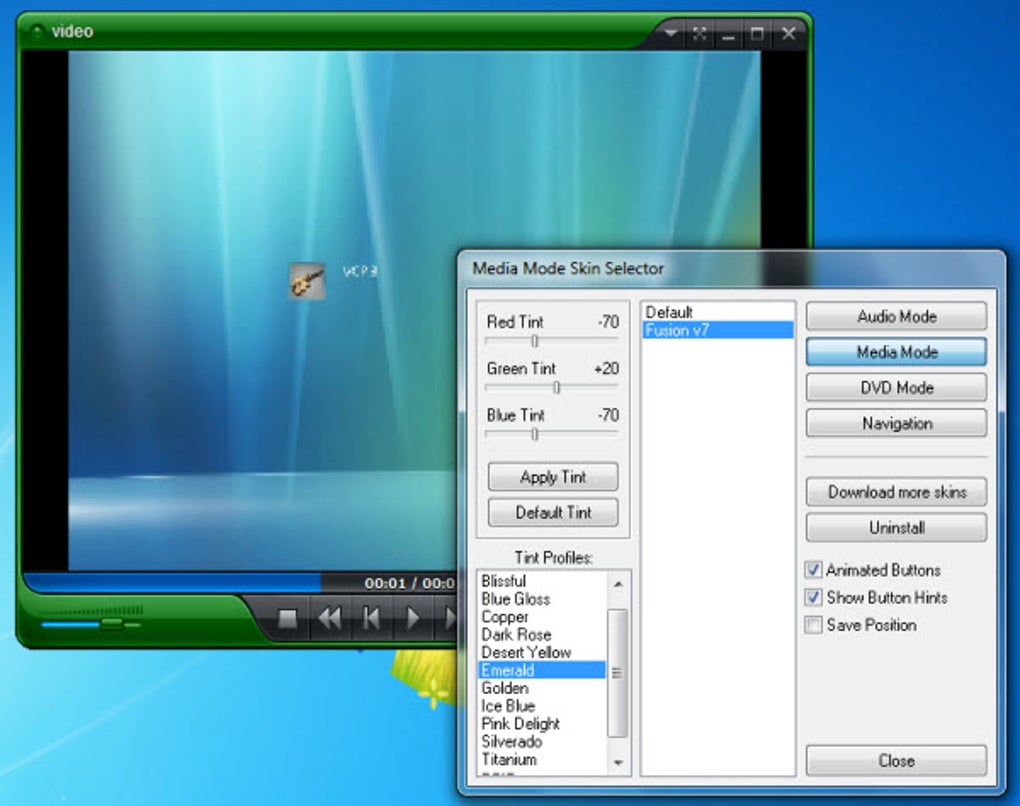This screenshot has height=806, width=1020.
Task: Restore the Default Tint
Action: click(552, 512)
